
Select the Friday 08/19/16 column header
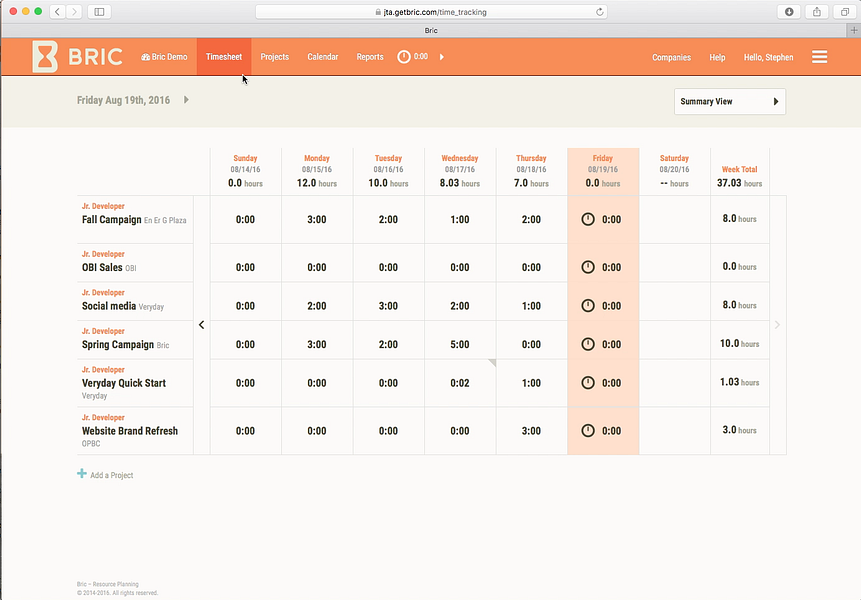603,171
